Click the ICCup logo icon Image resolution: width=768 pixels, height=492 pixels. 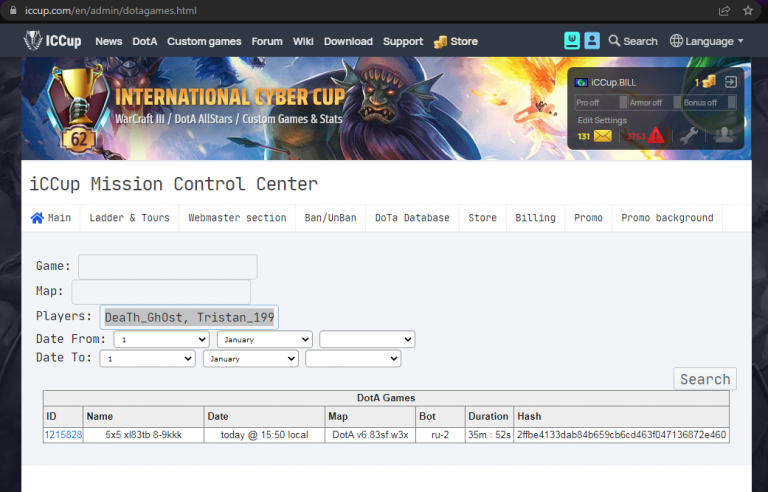pos(33,41)
